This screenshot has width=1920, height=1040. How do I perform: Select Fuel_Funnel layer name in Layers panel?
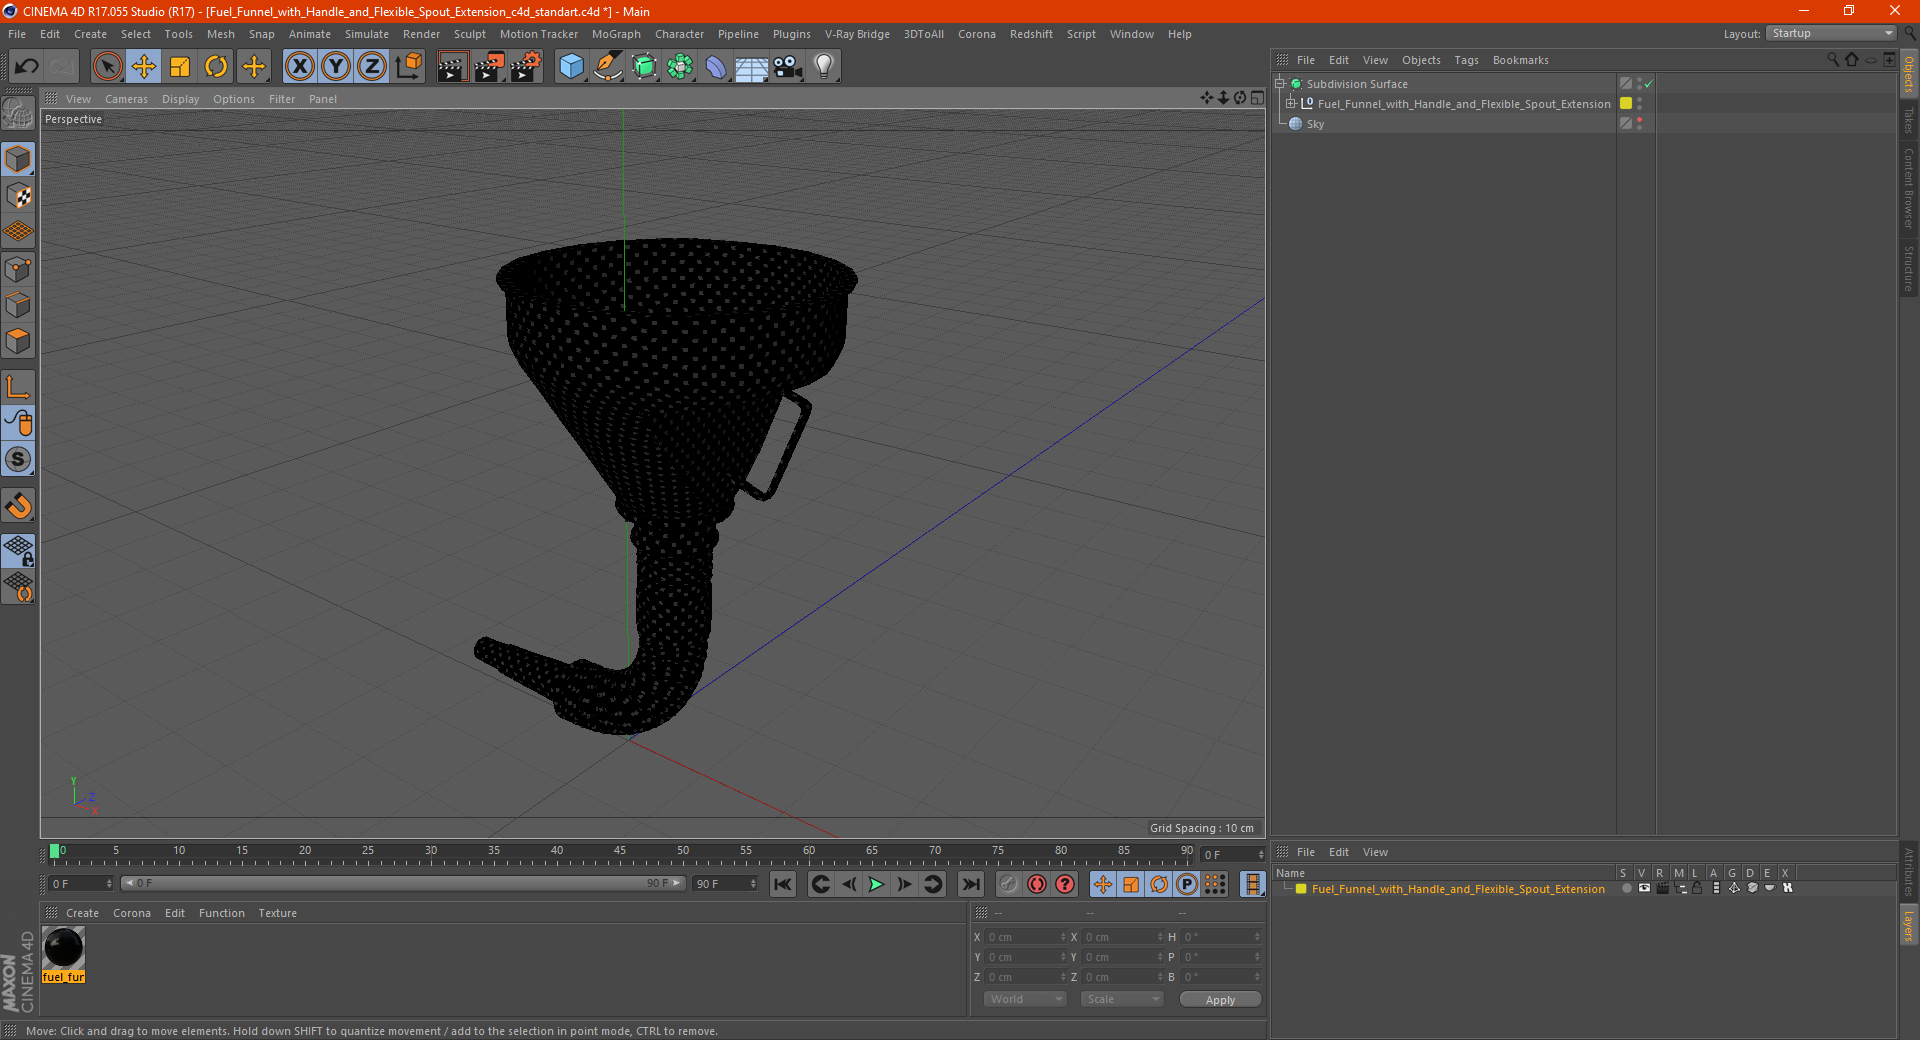(1458, 889)
